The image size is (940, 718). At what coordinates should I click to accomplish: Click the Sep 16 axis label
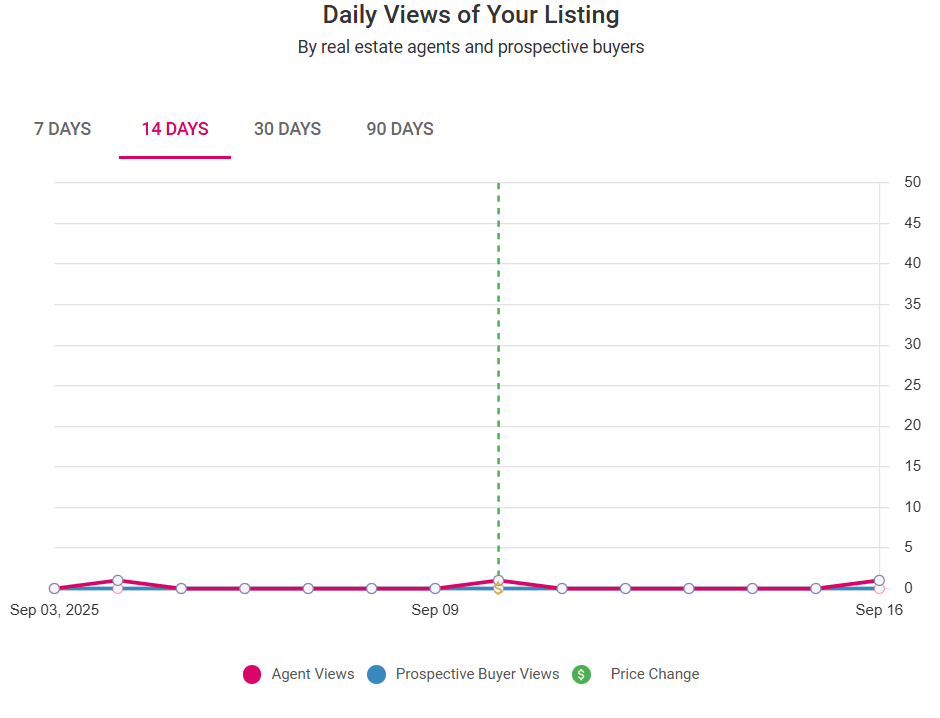(879, 610)
